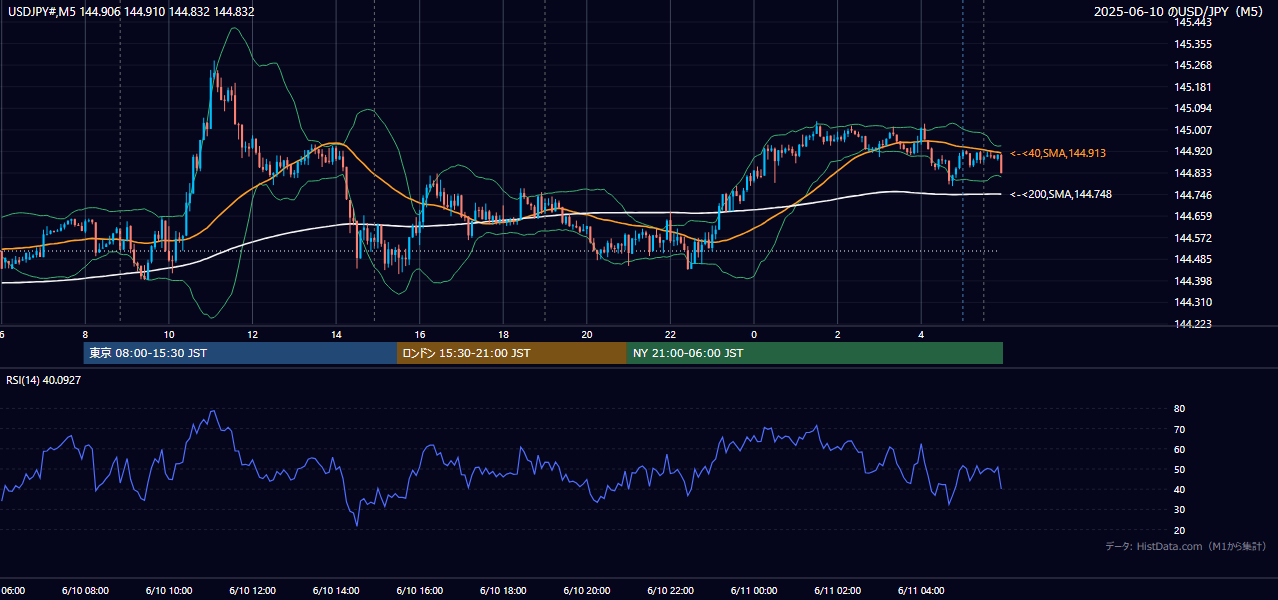
Task: Click the 6/10 10:00 bottom time label
Action: pos(168,590)
